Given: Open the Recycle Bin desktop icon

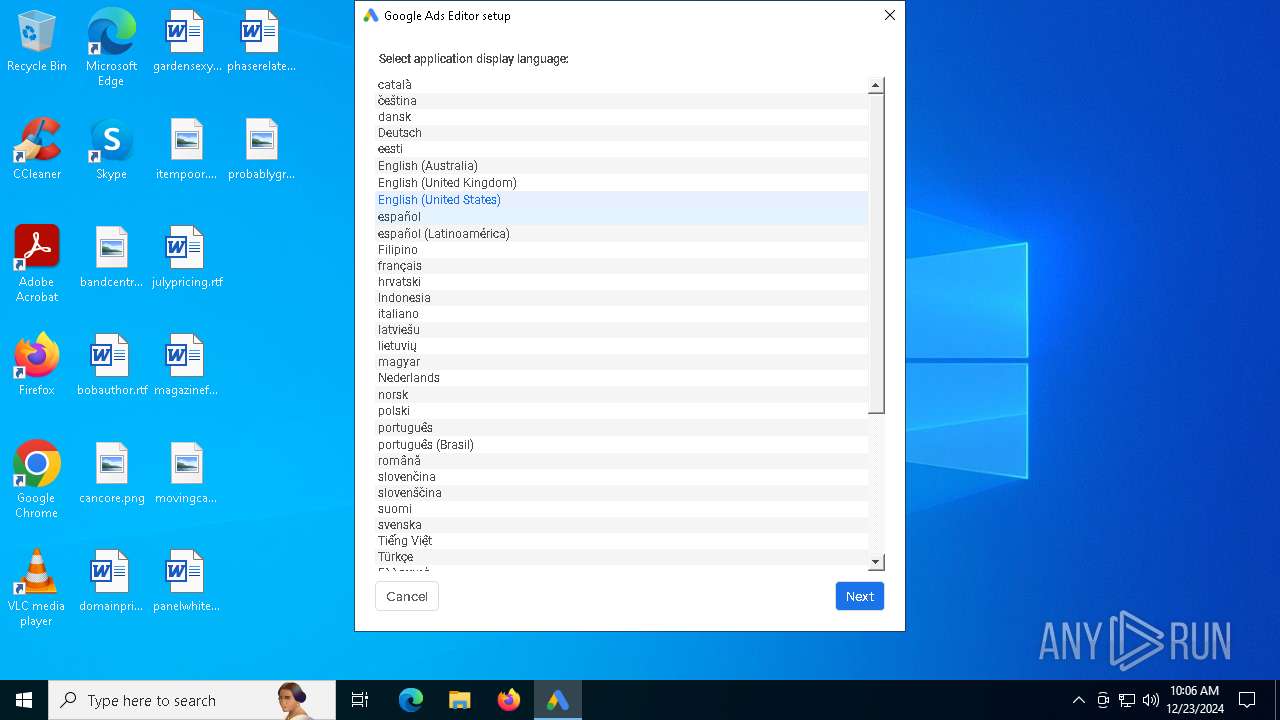Looking at the screenshot, I should tap(37, 42).
